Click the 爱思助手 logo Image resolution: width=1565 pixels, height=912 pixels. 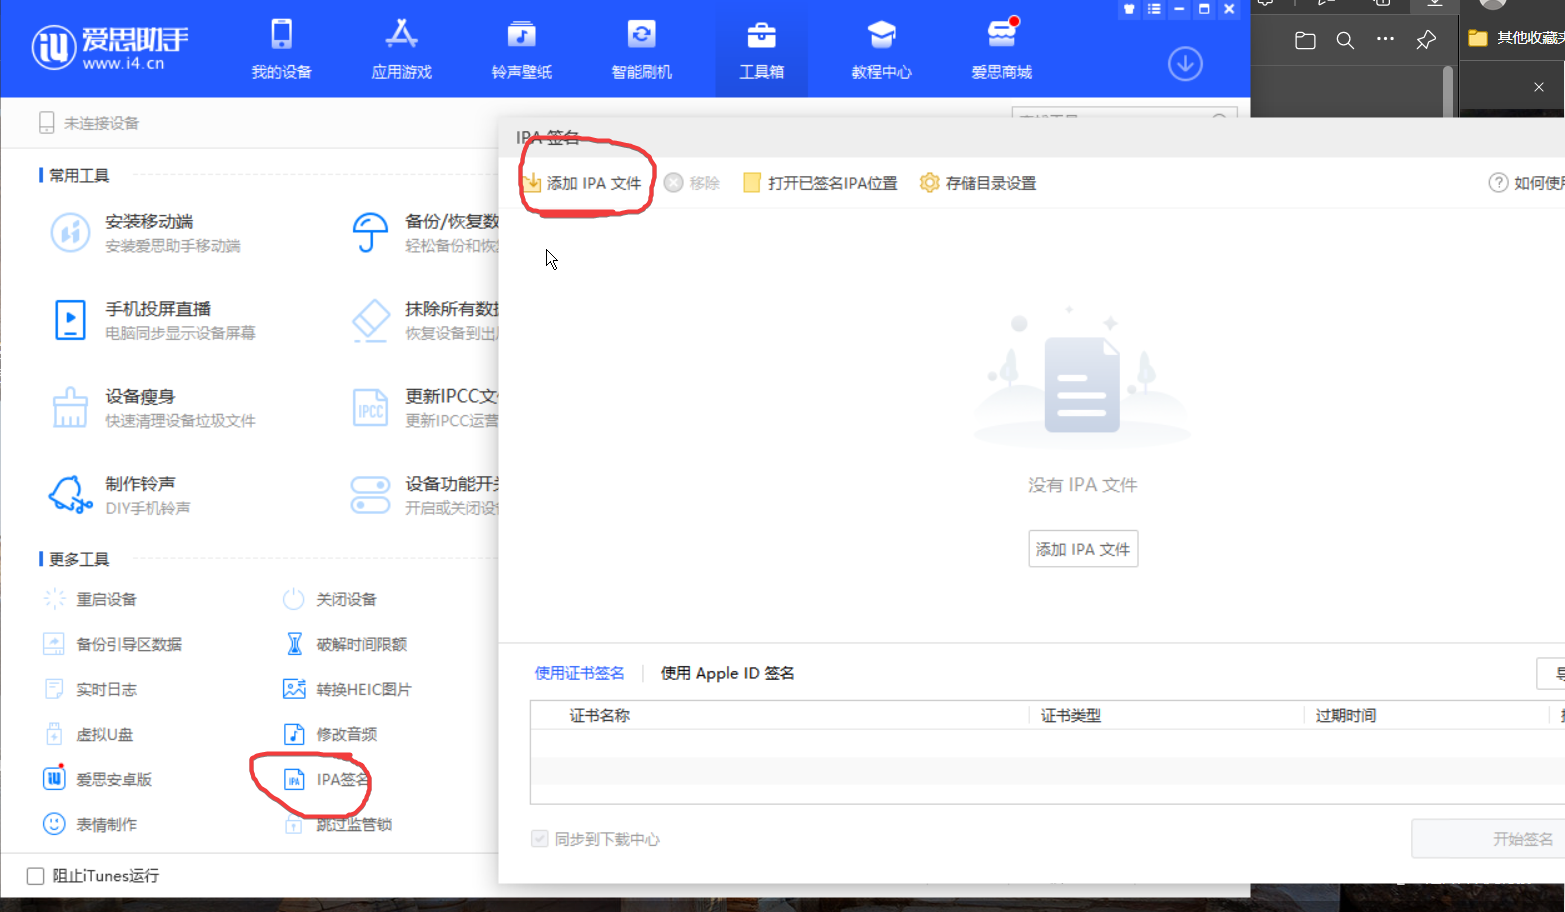click(x=110, y=47)
